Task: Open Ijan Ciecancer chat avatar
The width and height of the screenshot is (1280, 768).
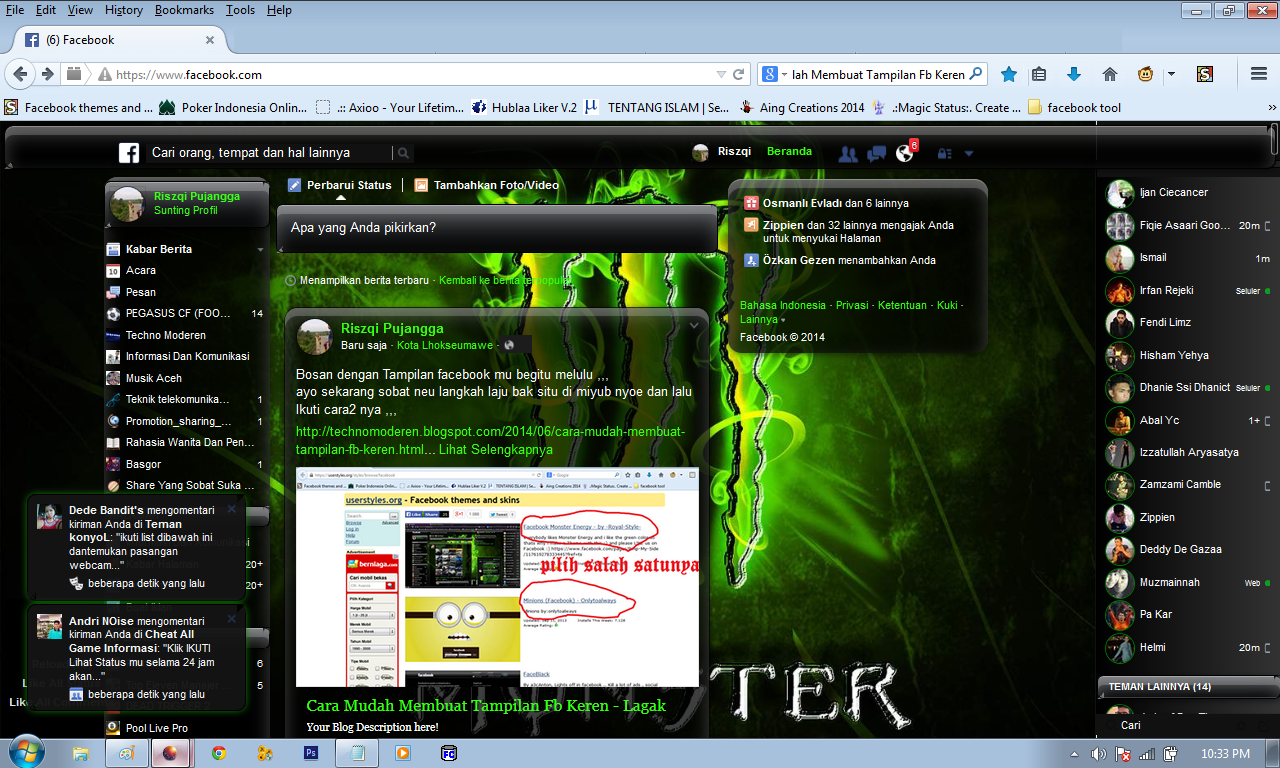Action: pyautogui.click(x=1119, y=193)
